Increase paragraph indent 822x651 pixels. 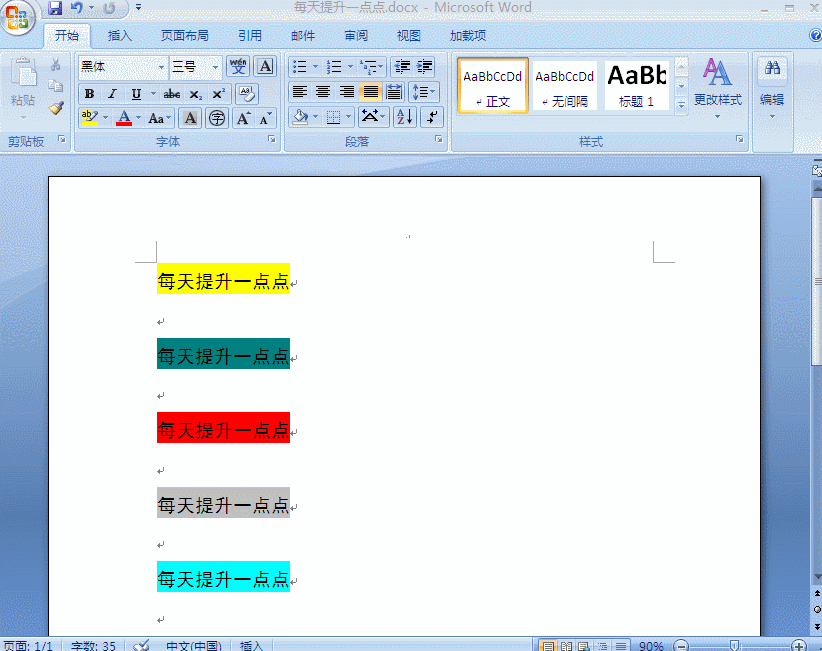click(x=425, y=67)
